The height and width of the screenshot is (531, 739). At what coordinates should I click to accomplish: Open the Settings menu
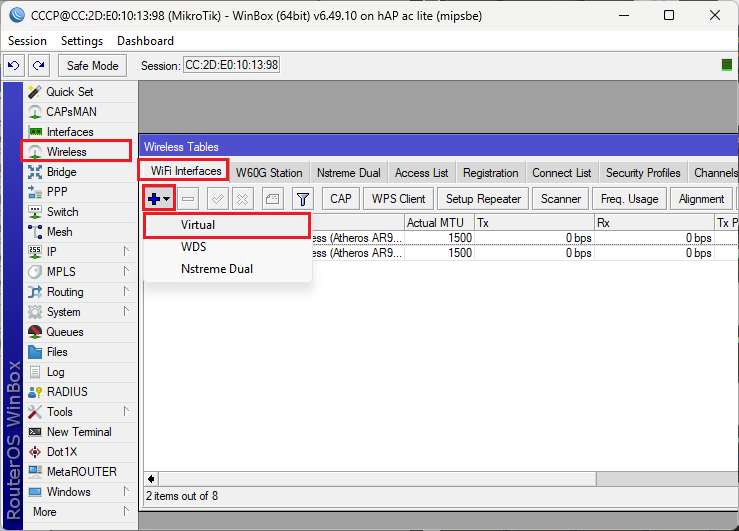(x=82, y=41)
